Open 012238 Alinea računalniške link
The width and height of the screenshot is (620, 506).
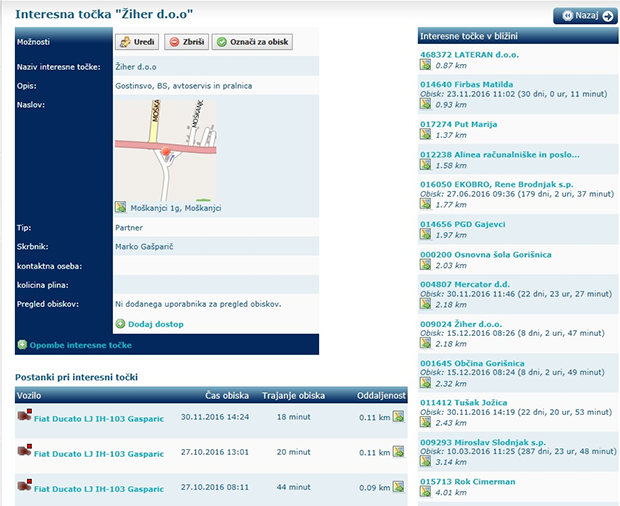pyautogui.click(x=500, y=155)
